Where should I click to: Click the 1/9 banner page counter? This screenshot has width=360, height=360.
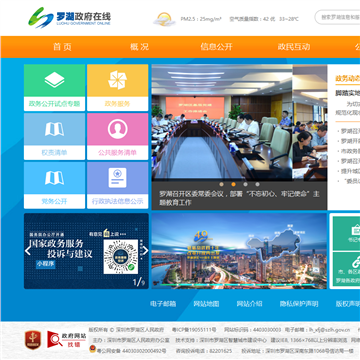[x=139, y=282]
